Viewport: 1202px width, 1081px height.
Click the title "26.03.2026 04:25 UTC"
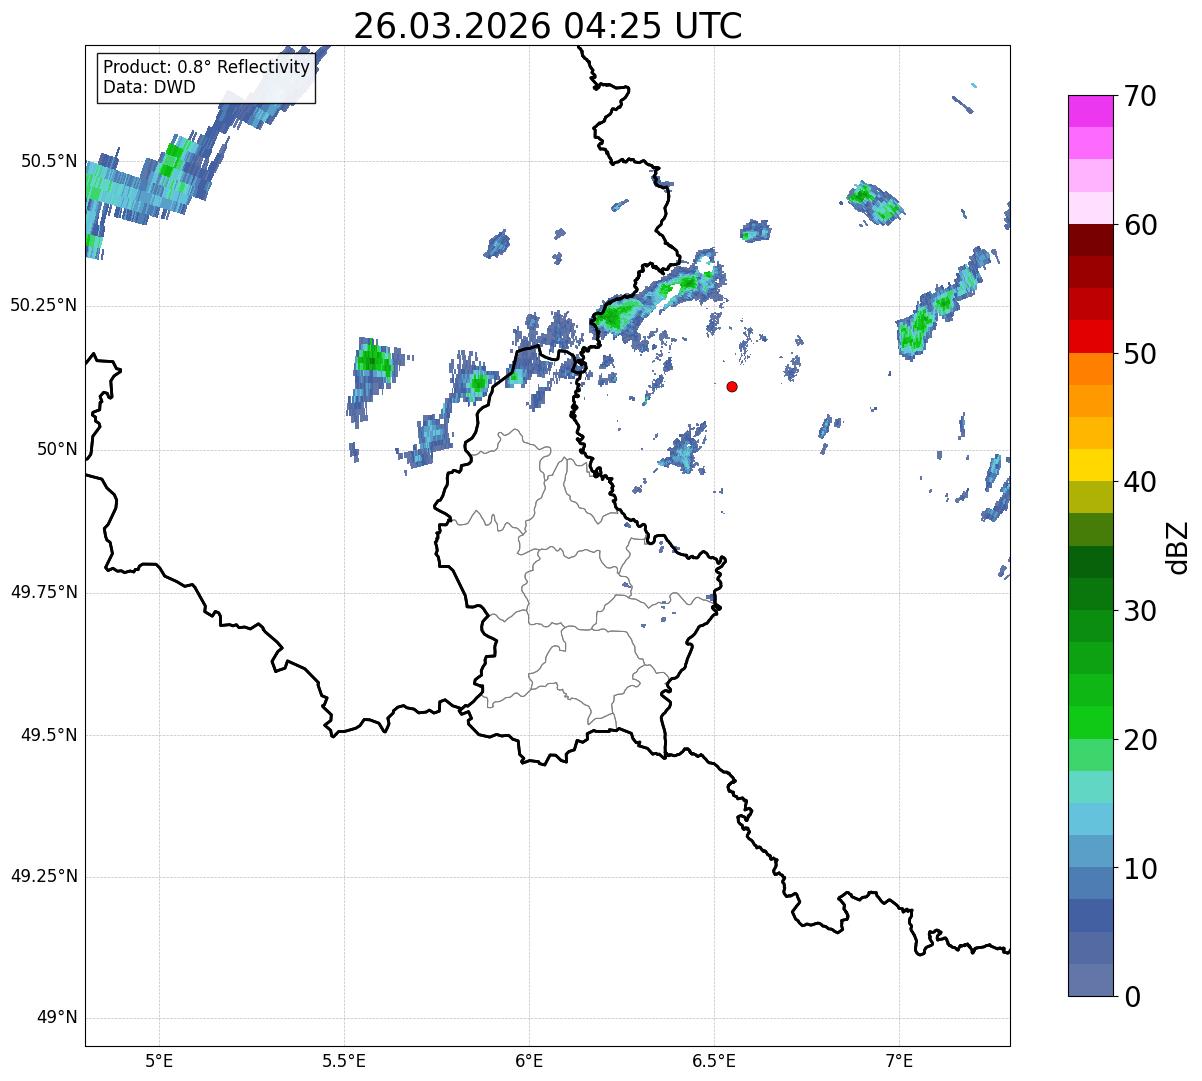(548, 26)
